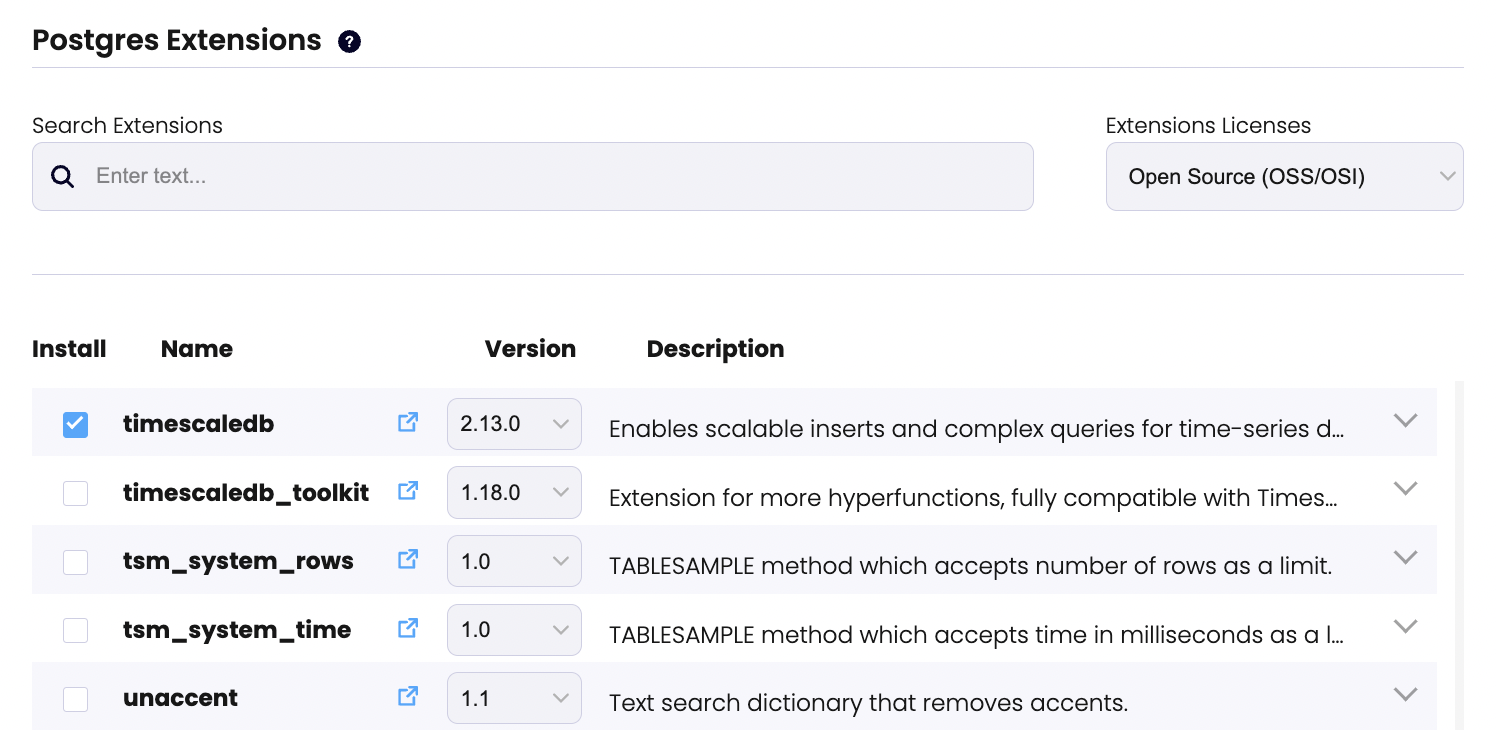Open the Extensions Licenses dropdown
The width and height of the screenshot is (1496, 730).
click(x=1284, y=176)
